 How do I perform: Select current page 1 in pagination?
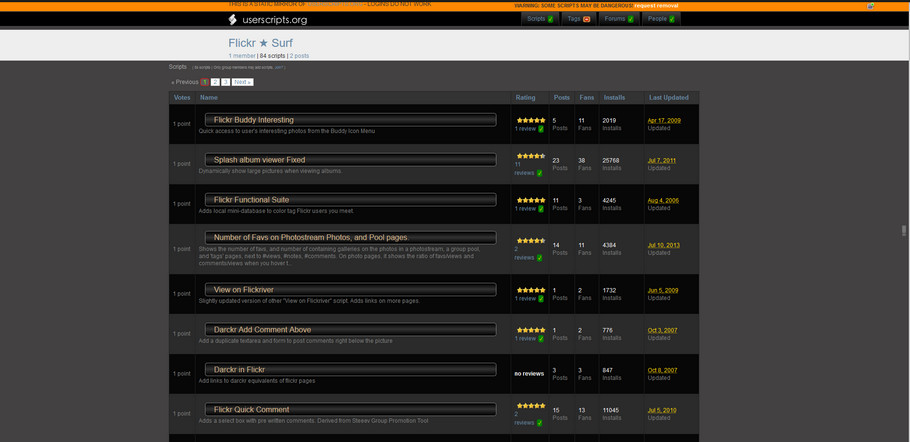204,82
